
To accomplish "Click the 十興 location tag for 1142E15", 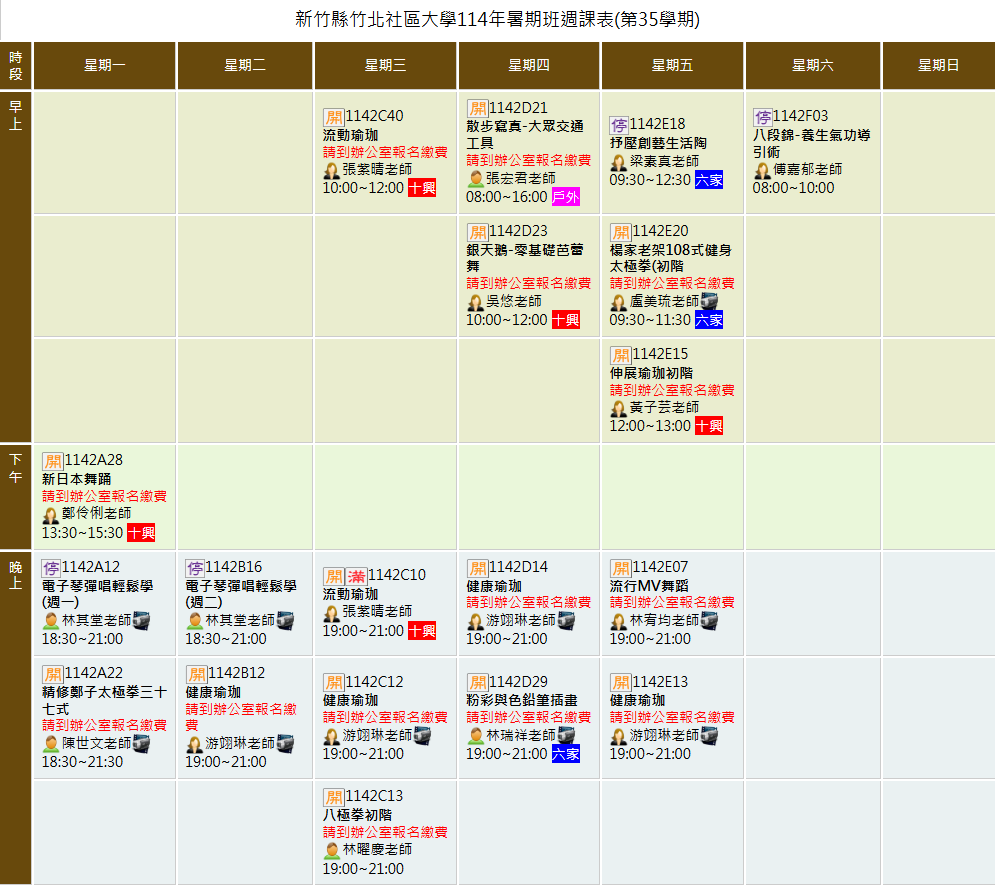I will click(x=709, y=426).
